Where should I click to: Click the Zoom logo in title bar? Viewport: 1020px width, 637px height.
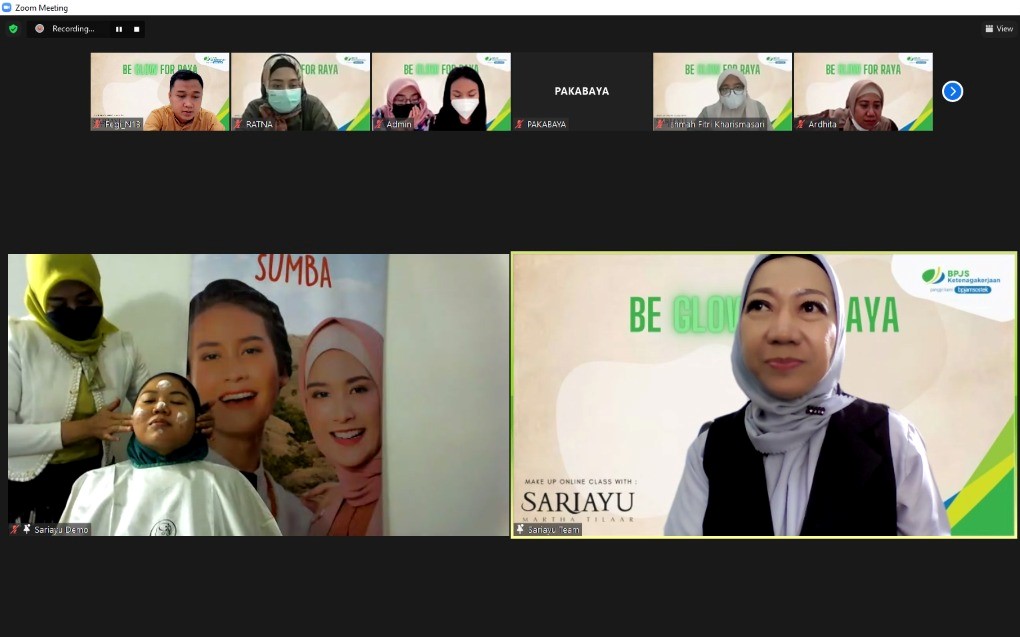pyautogui.click(x=7, y=7)
